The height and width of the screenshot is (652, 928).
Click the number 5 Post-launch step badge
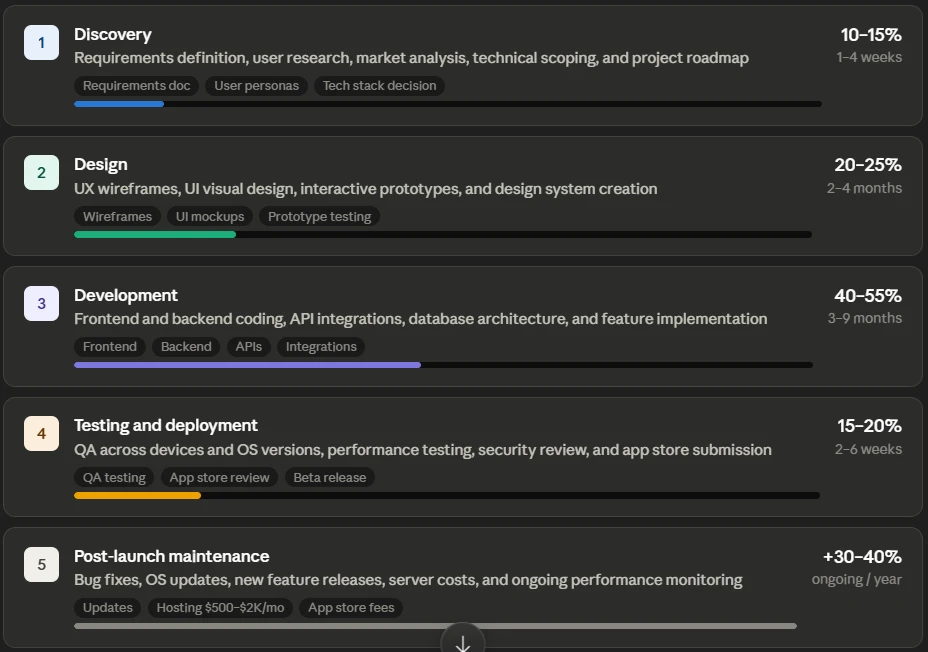coord(41,564)
